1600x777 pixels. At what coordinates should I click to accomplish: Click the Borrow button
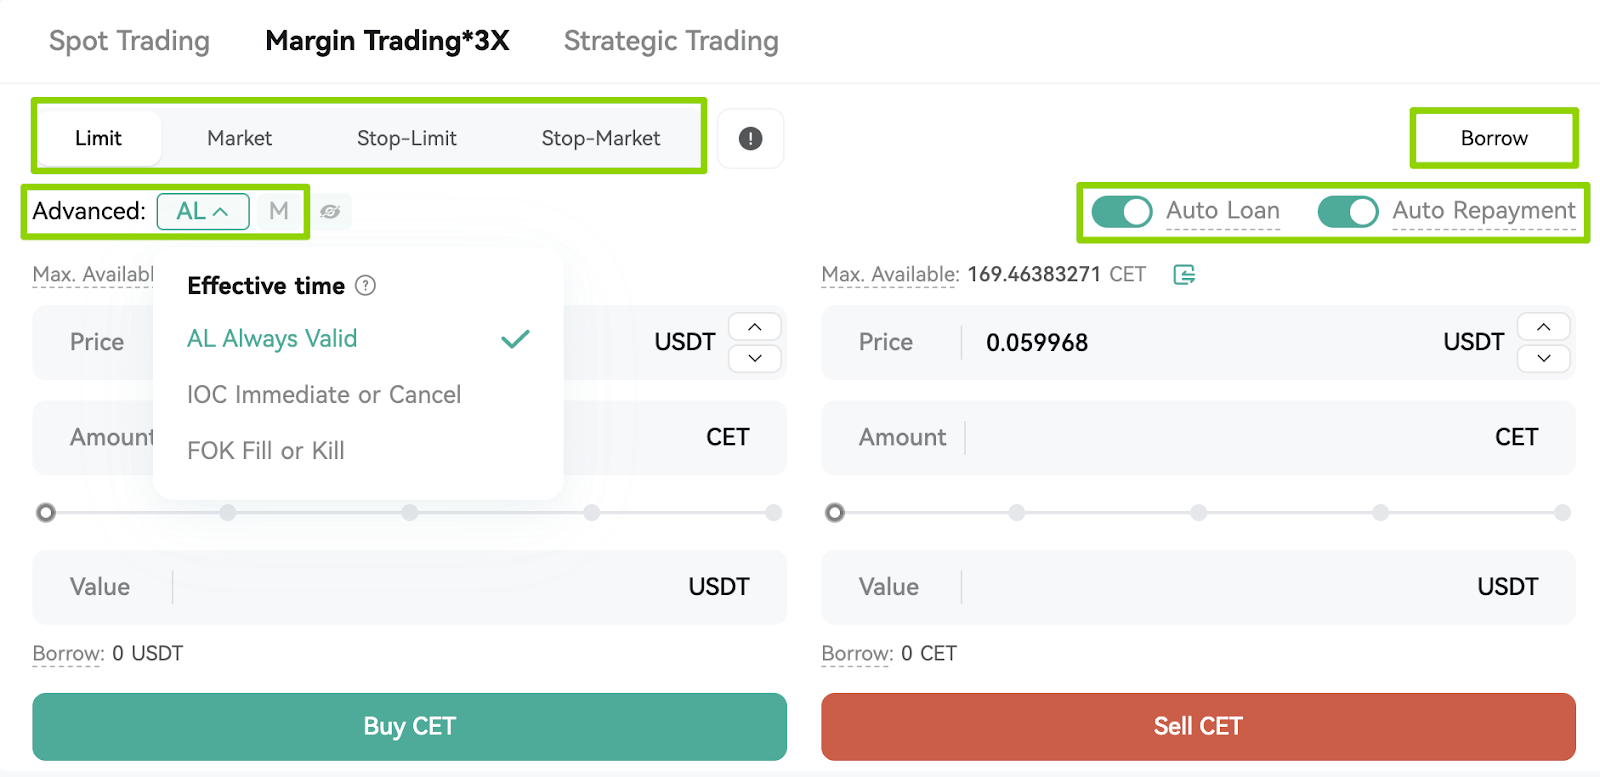pyautogui.click(x=1494, y=138)
